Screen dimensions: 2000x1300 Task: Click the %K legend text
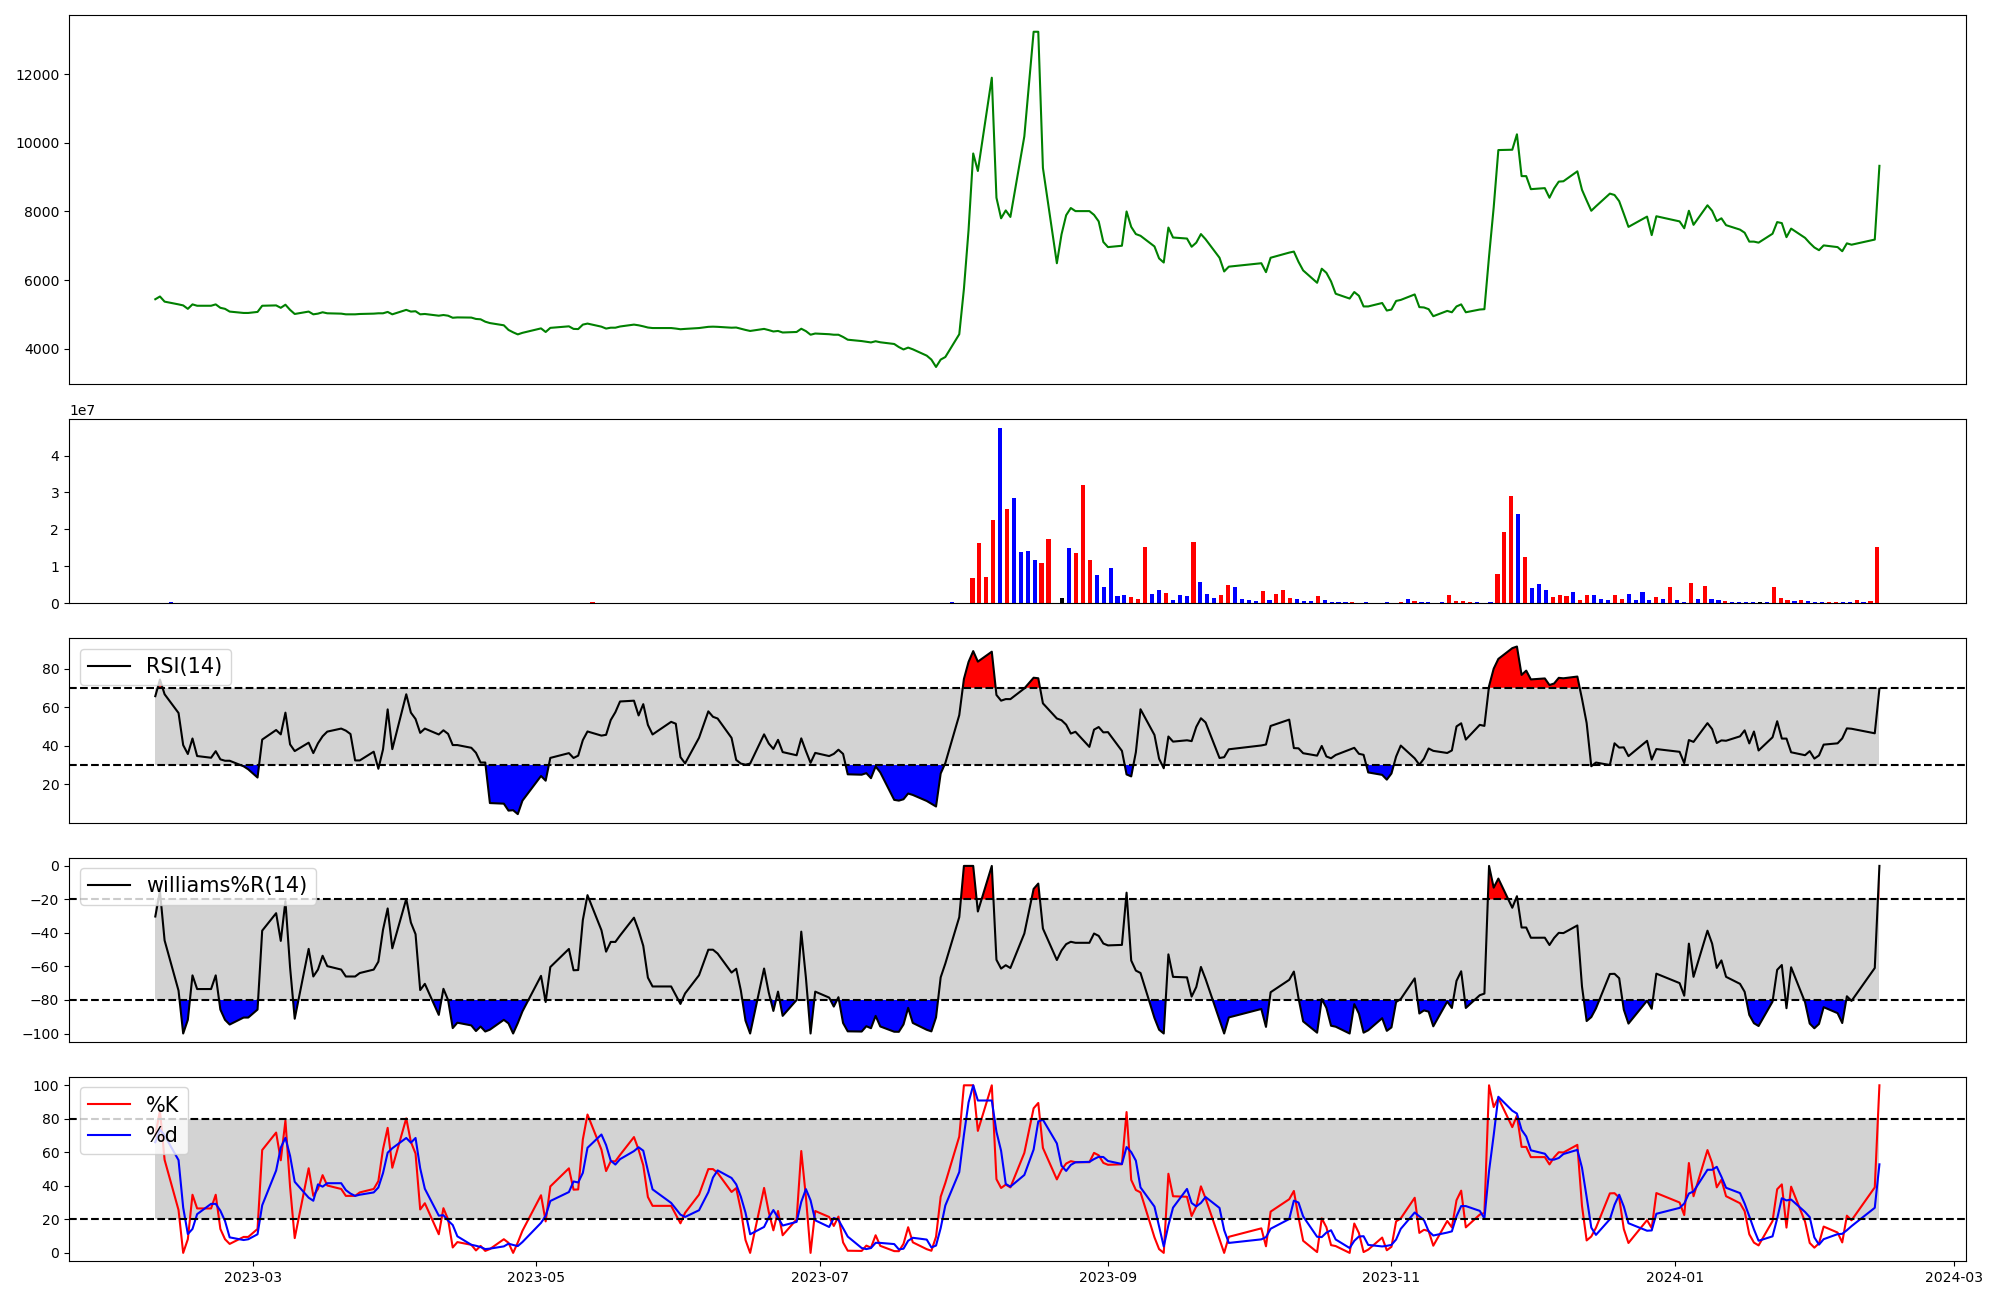pyautogui.click(x=162, y=1105)
